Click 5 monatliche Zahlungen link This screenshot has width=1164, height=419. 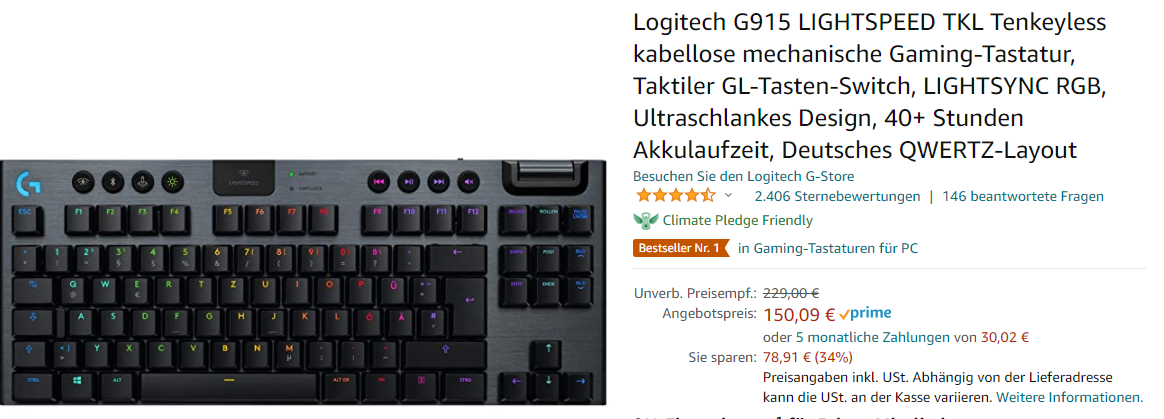(x=872, y=337)
